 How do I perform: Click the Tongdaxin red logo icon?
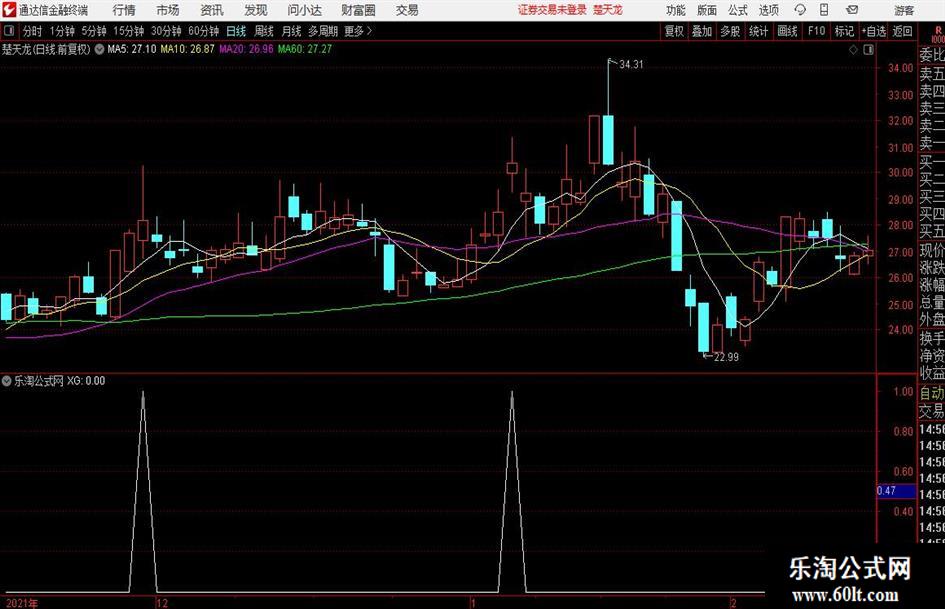tap(9, 10)
